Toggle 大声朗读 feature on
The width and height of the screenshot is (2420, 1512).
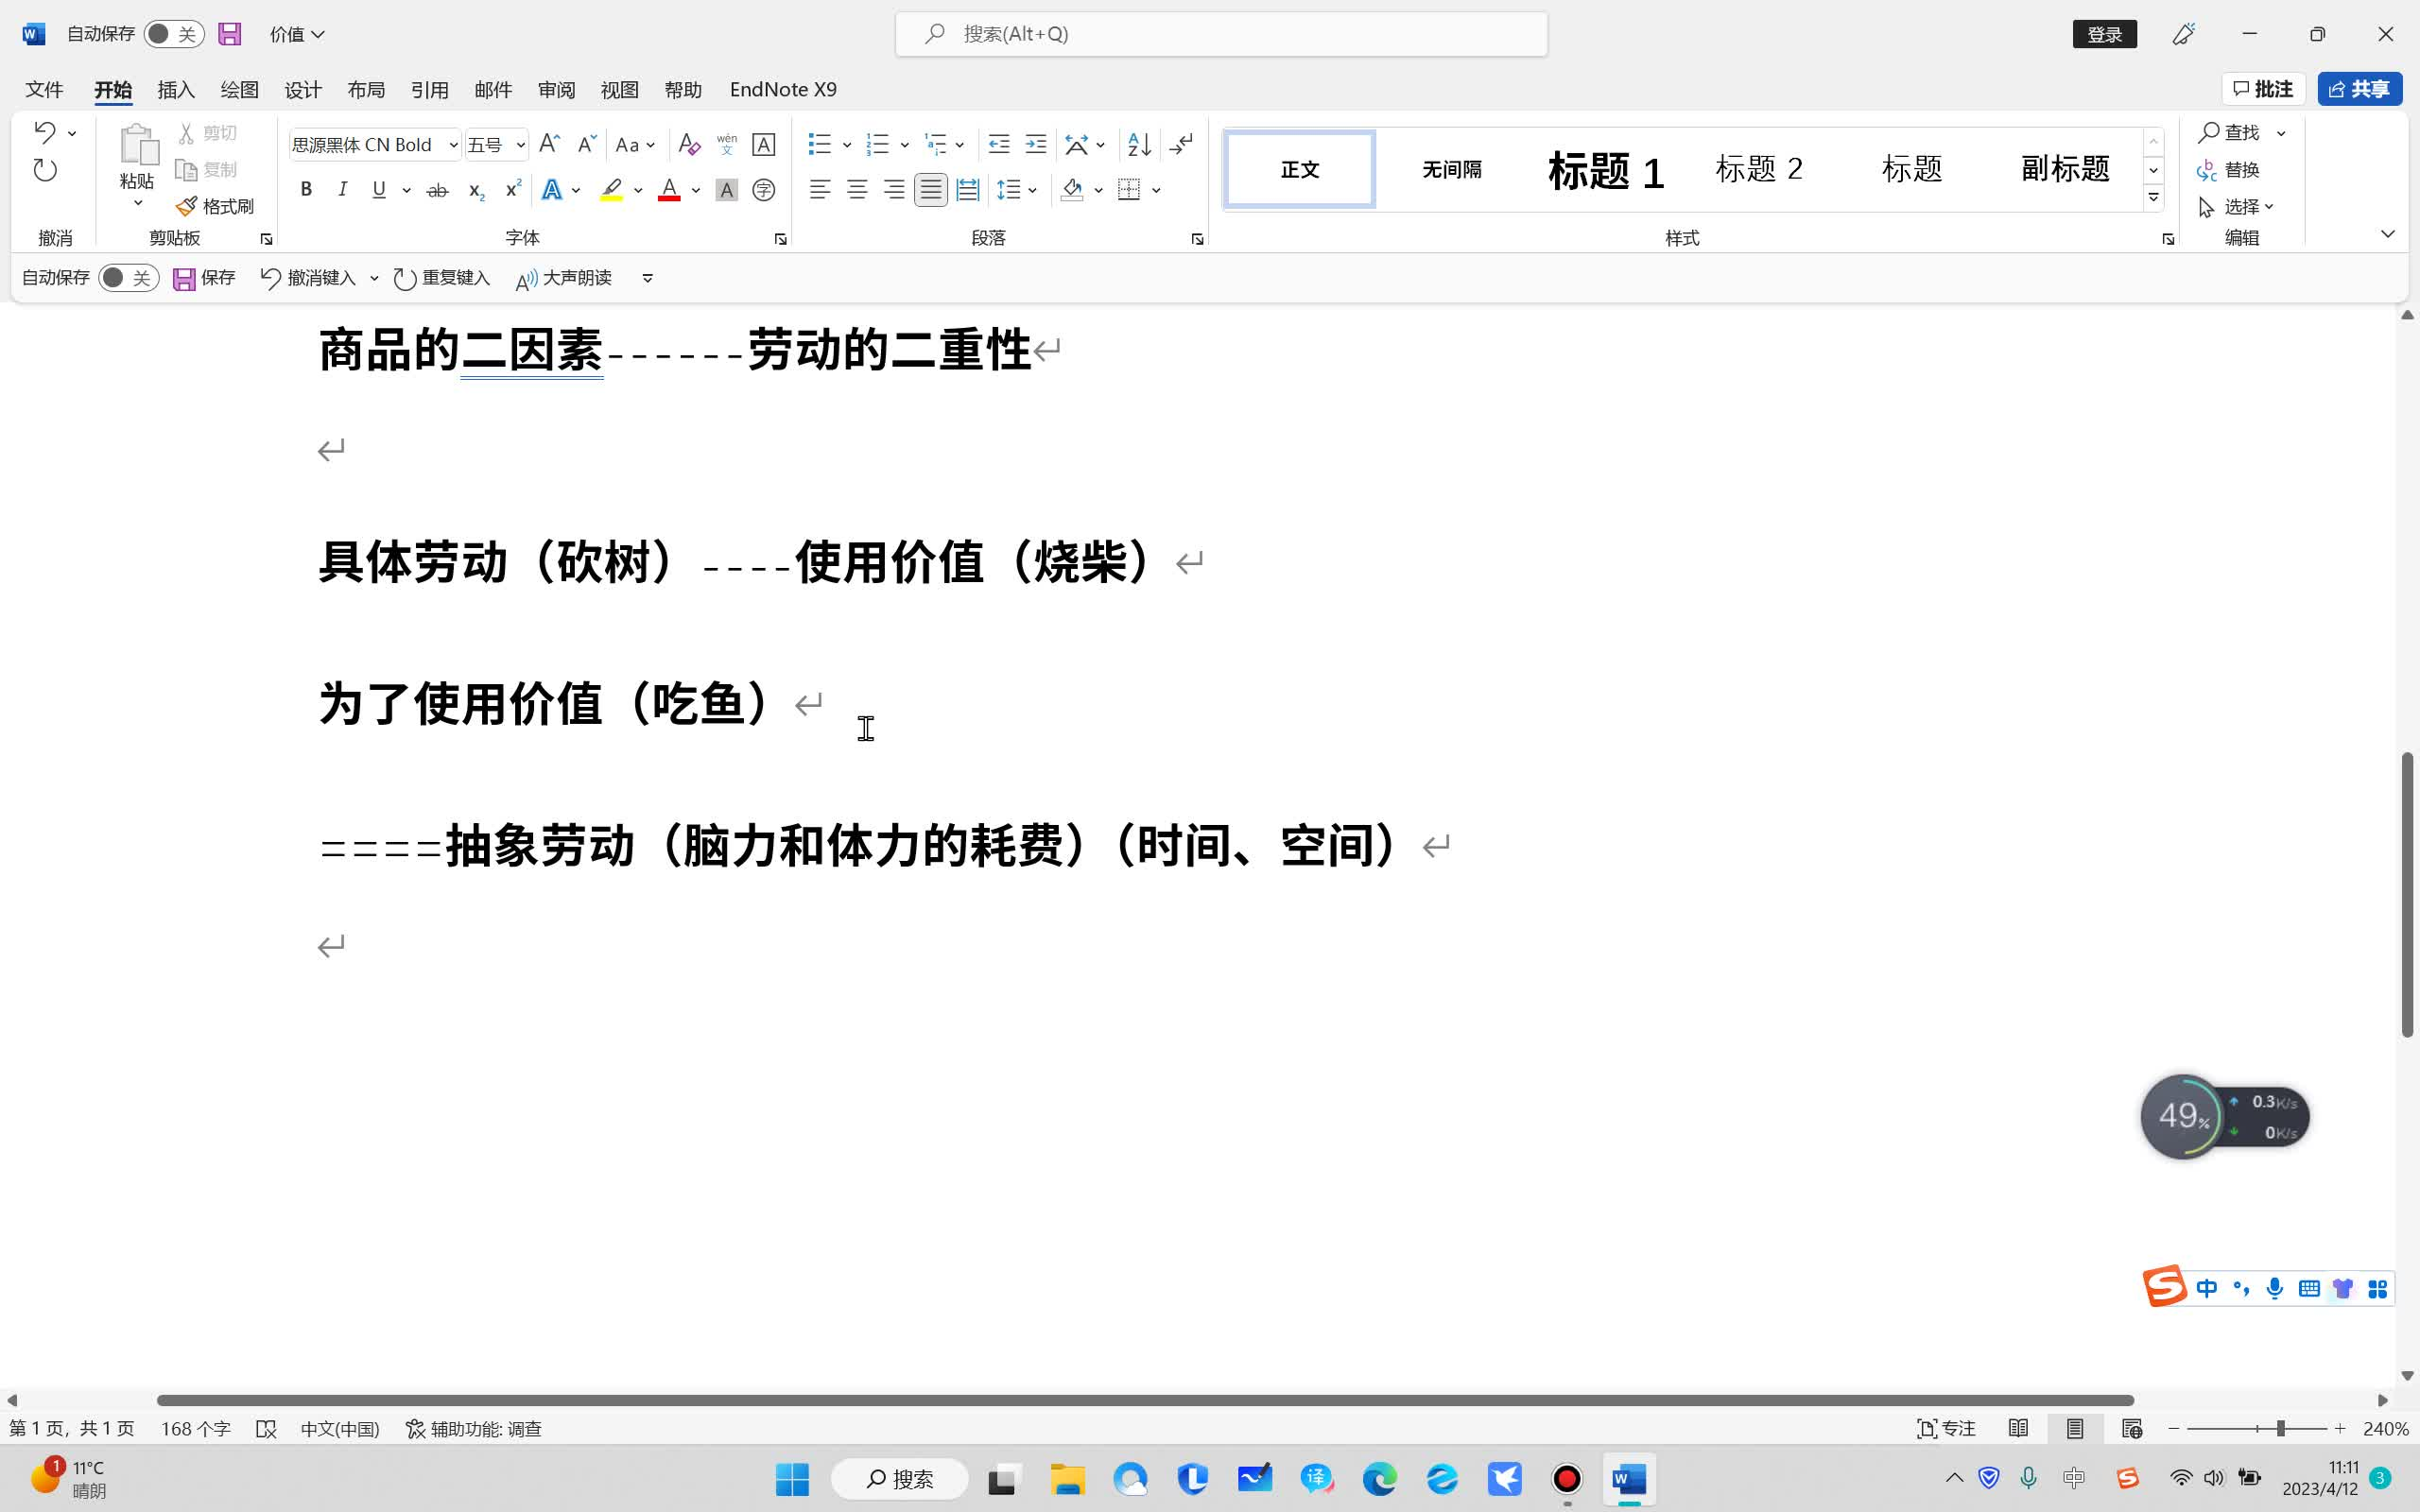566,277
